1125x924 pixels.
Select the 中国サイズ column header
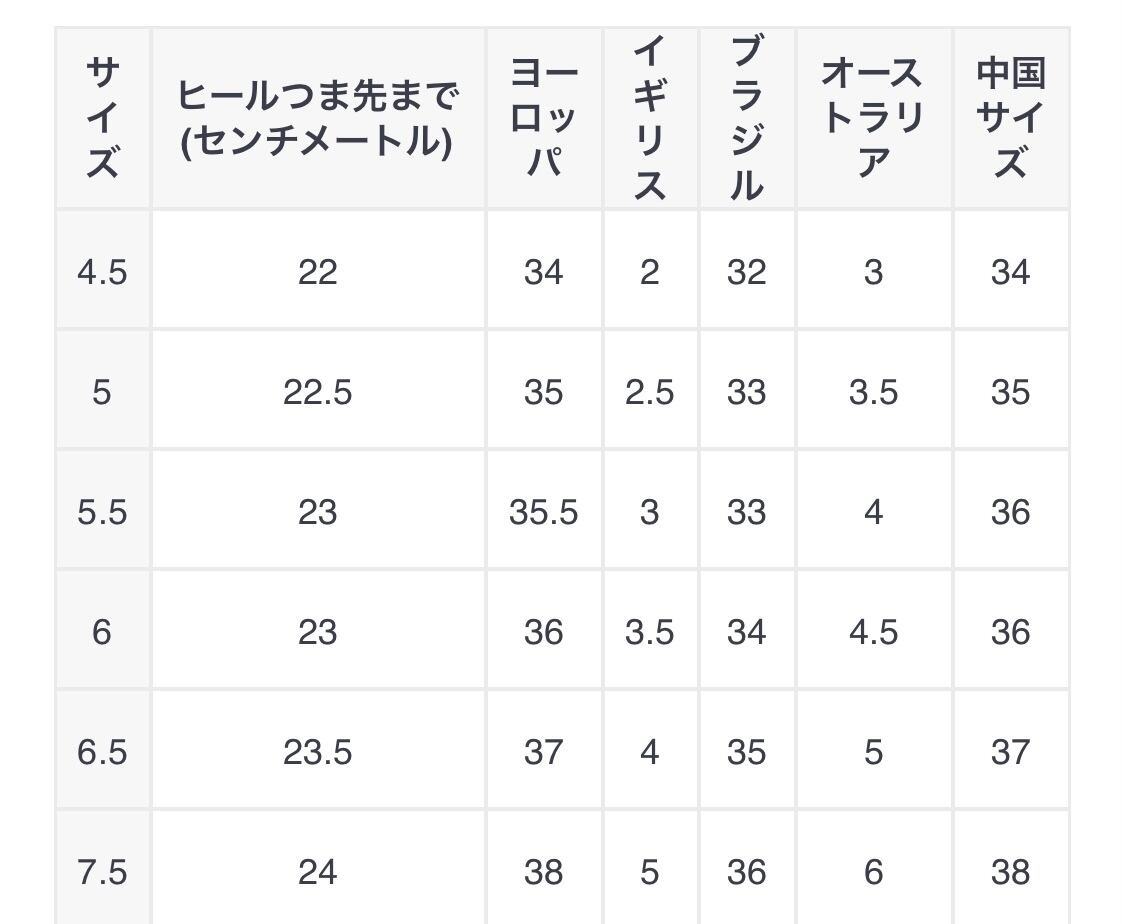pos(1010,118)
